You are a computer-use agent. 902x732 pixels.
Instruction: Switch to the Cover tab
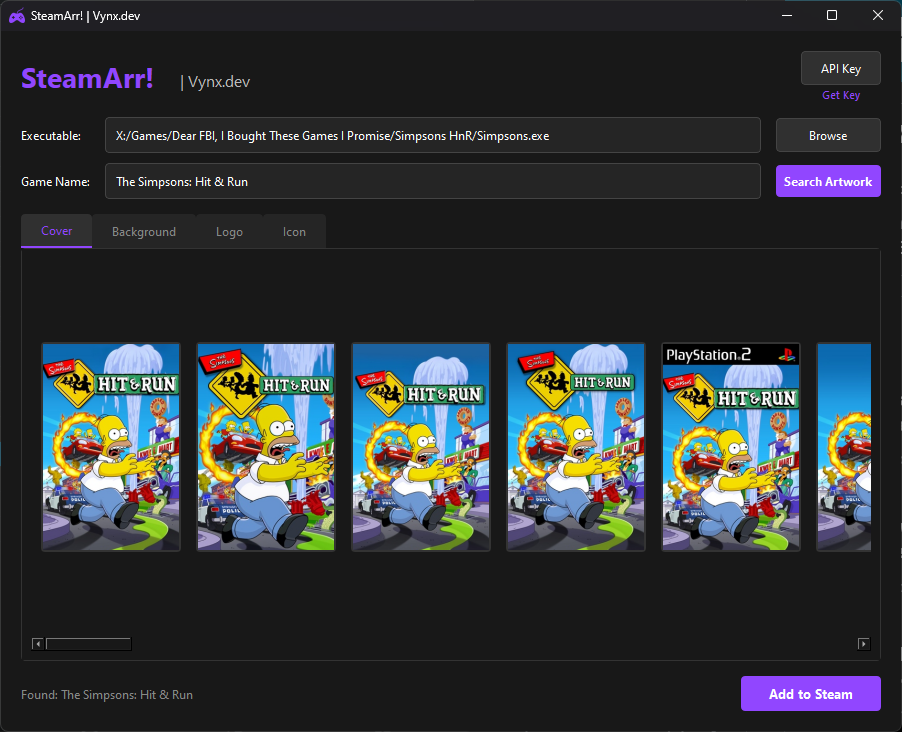pyautogui.click(x=56, y=231)
